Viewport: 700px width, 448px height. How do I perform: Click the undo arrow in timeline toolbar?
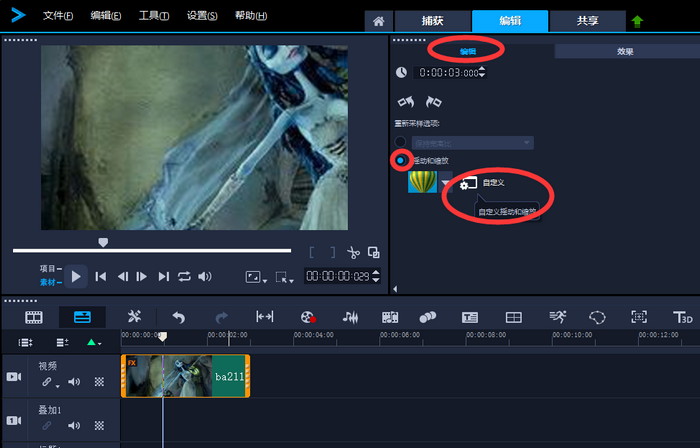179,317
